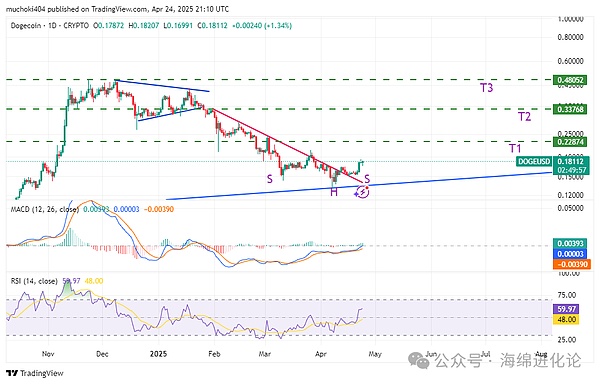Click the TradingView logo

pyautogui.click(x=35, y=373)
